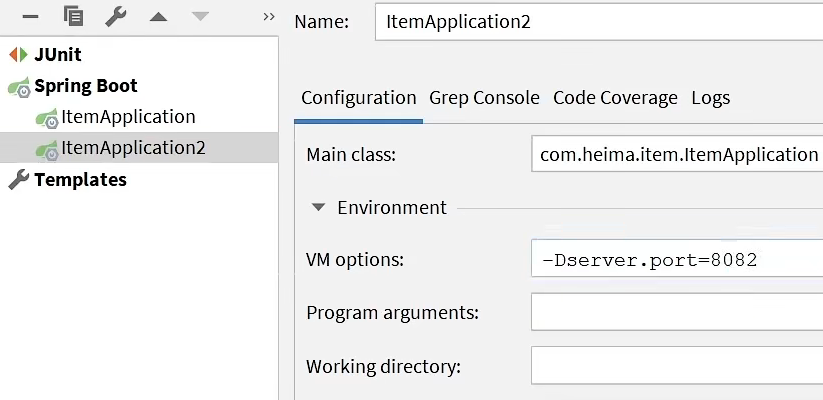The image size is (823, 400).
Task: Click the move up arrow icon
Action: coord(158,16)
